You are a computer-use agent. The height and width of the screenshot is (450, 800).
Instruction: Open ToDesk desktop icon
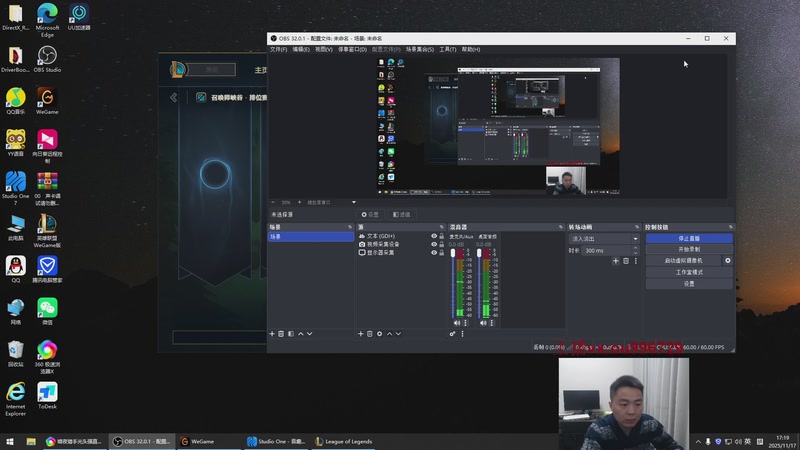tap(47, 396)
